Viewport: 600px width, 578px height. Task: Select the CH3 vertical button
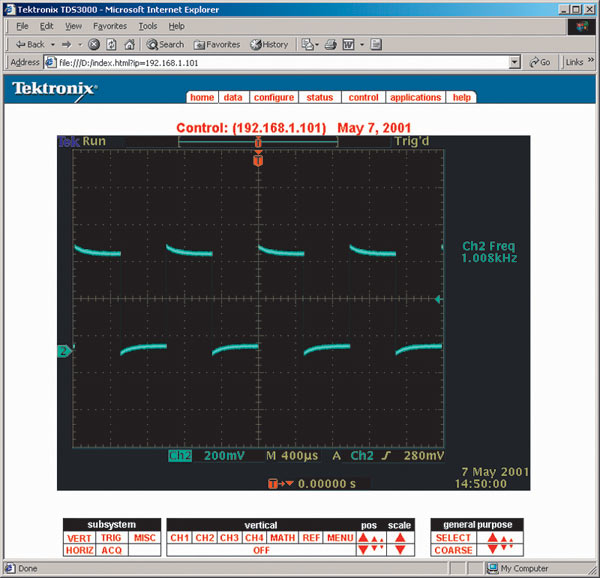(229, 538)
